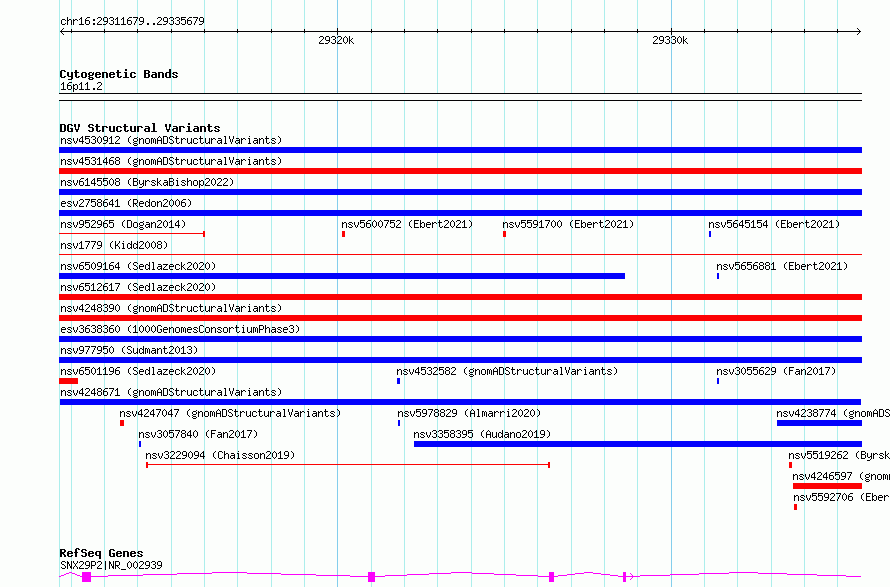Click nsv952965 (Dogan2014) label
This screenshot has width=890, height=587.
click(x=123, y=224)
